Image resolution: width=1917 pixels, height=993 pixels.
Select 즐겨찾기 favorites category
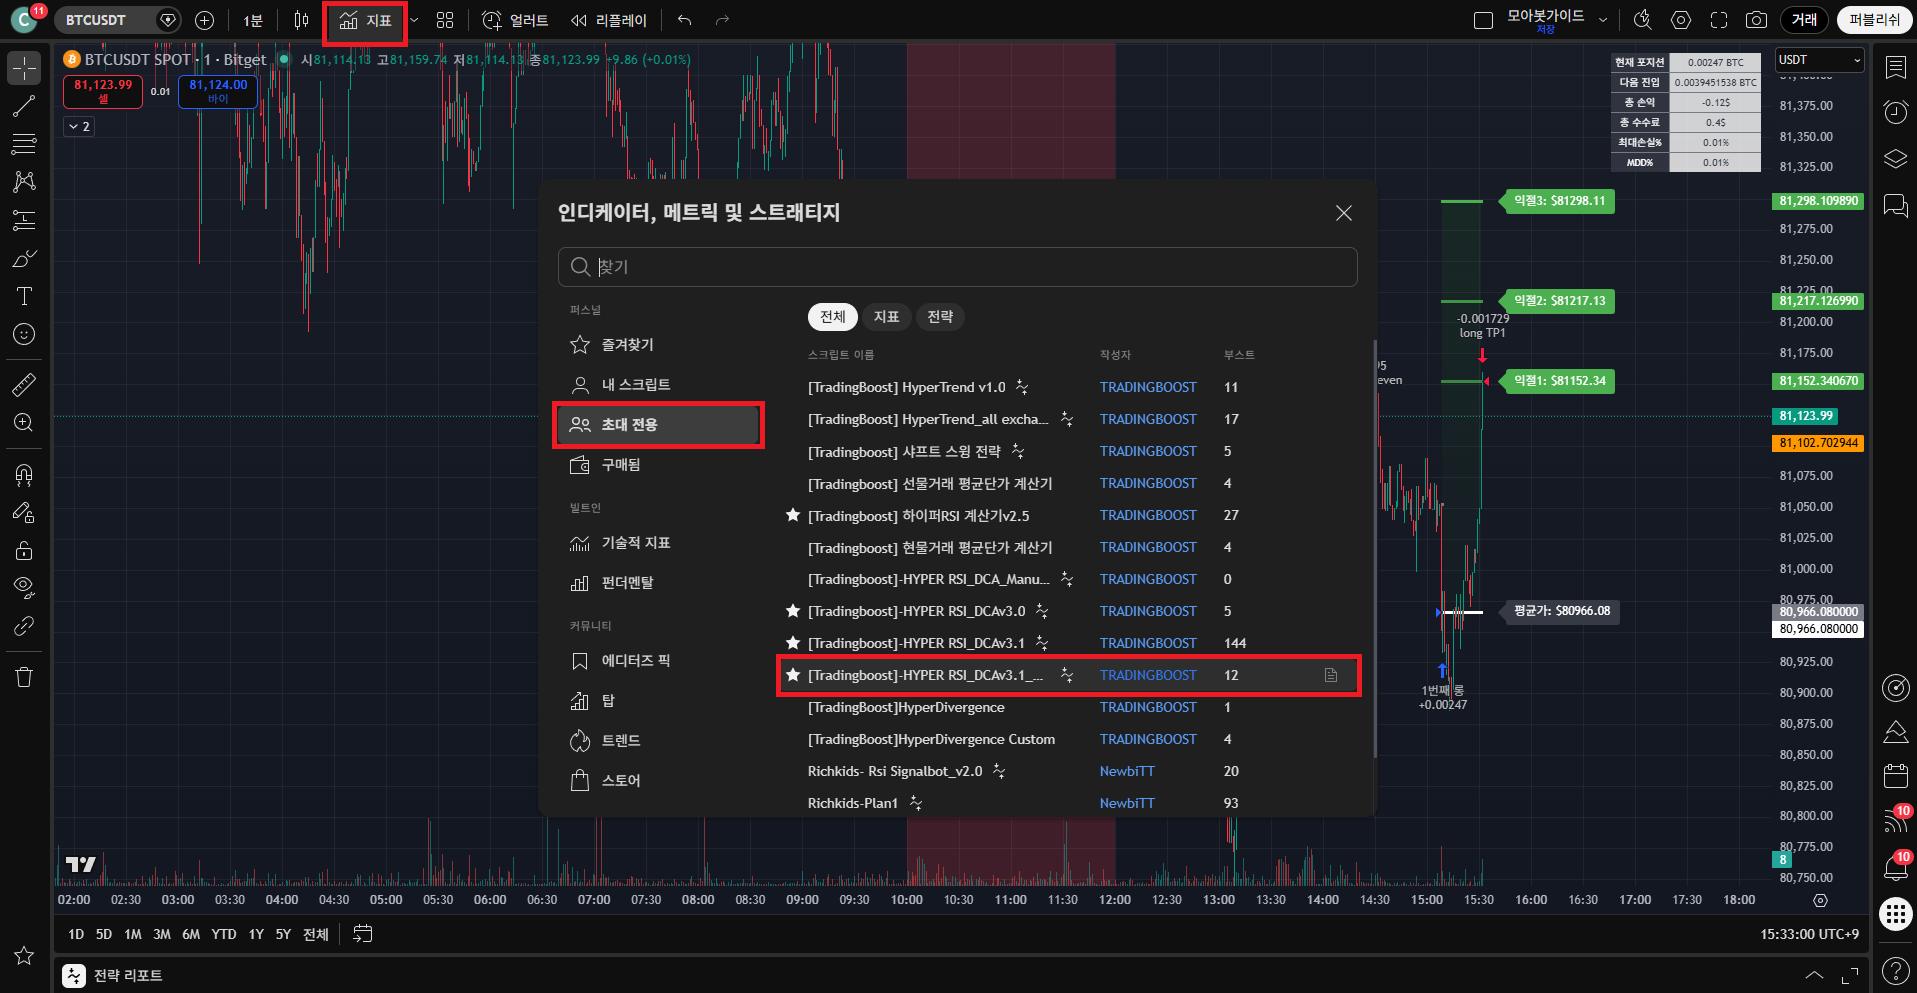pyautogui.click(x=657, y=345)
